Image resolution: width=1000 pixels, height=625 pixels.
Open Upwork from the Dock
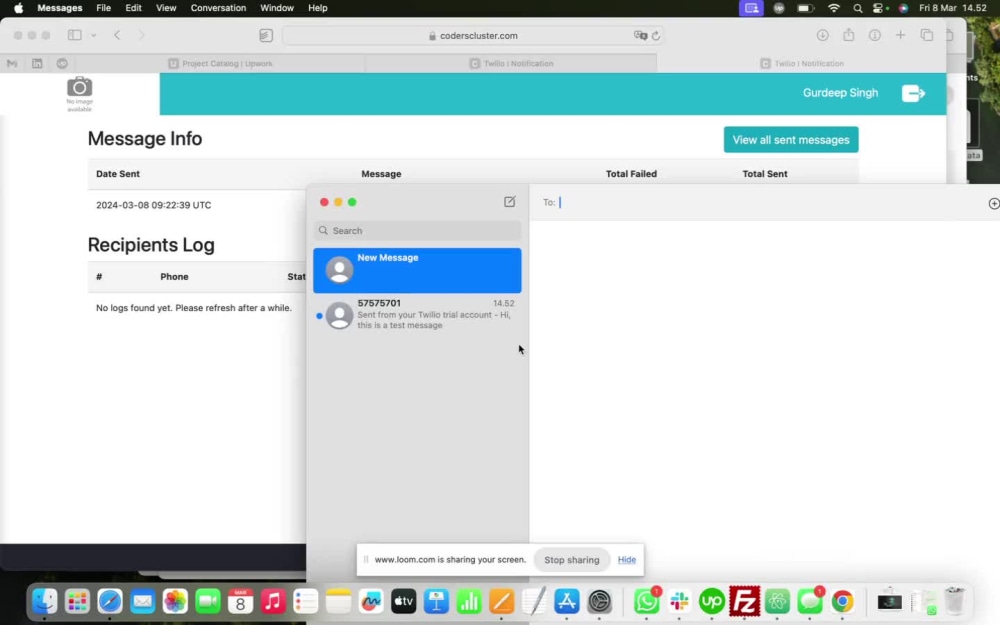coord(711,601)
